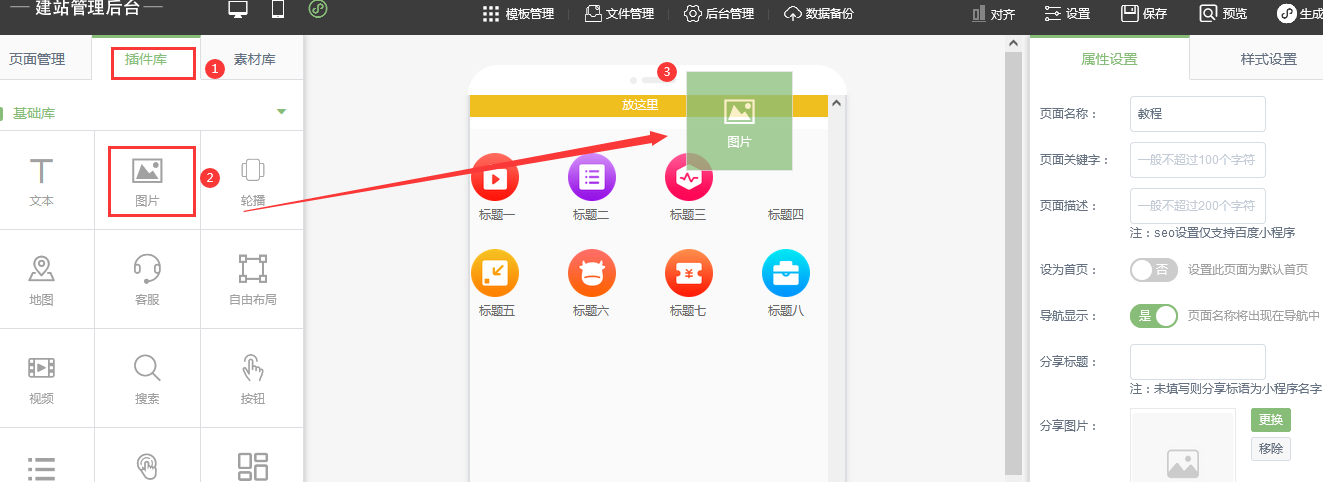Image resolution: width=1323 pixels, height=482 pixels.
Task: Select the 轮播 carousel plugin icon
Action: click(253, 180)
